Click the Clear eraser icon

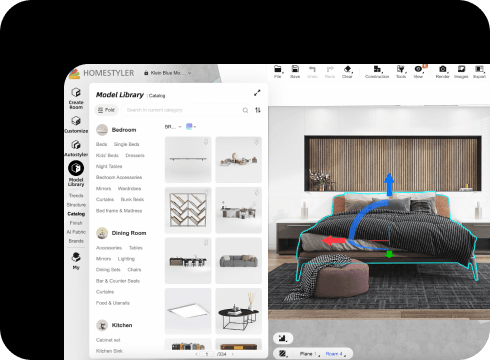pos(347,69)
